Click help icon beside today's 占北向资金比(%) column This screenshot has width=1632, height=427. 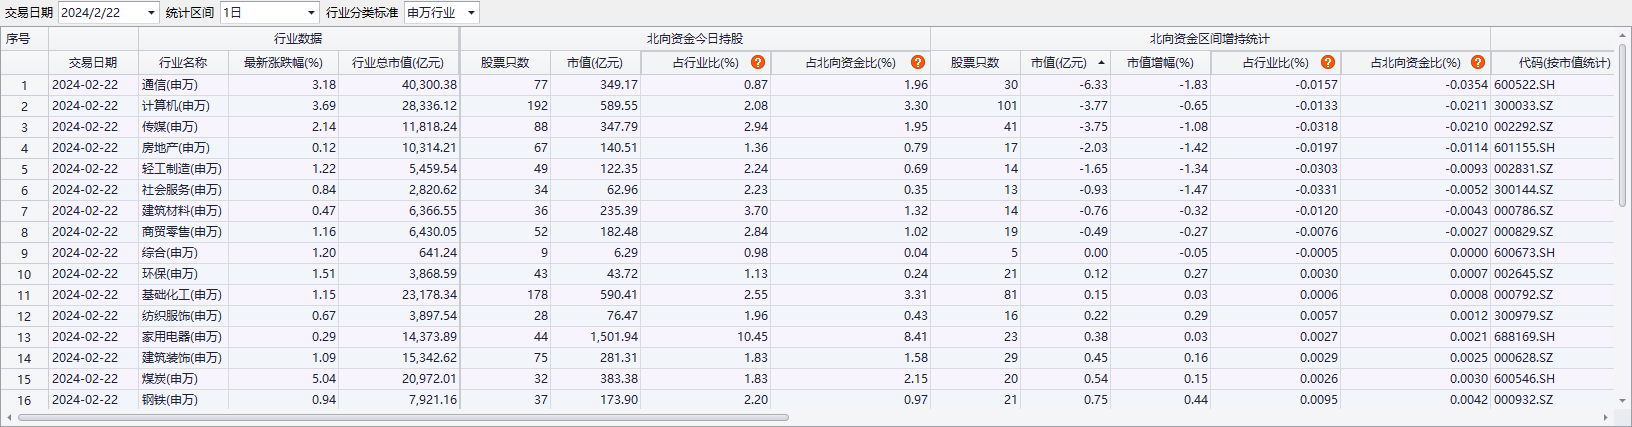[917, 62]
